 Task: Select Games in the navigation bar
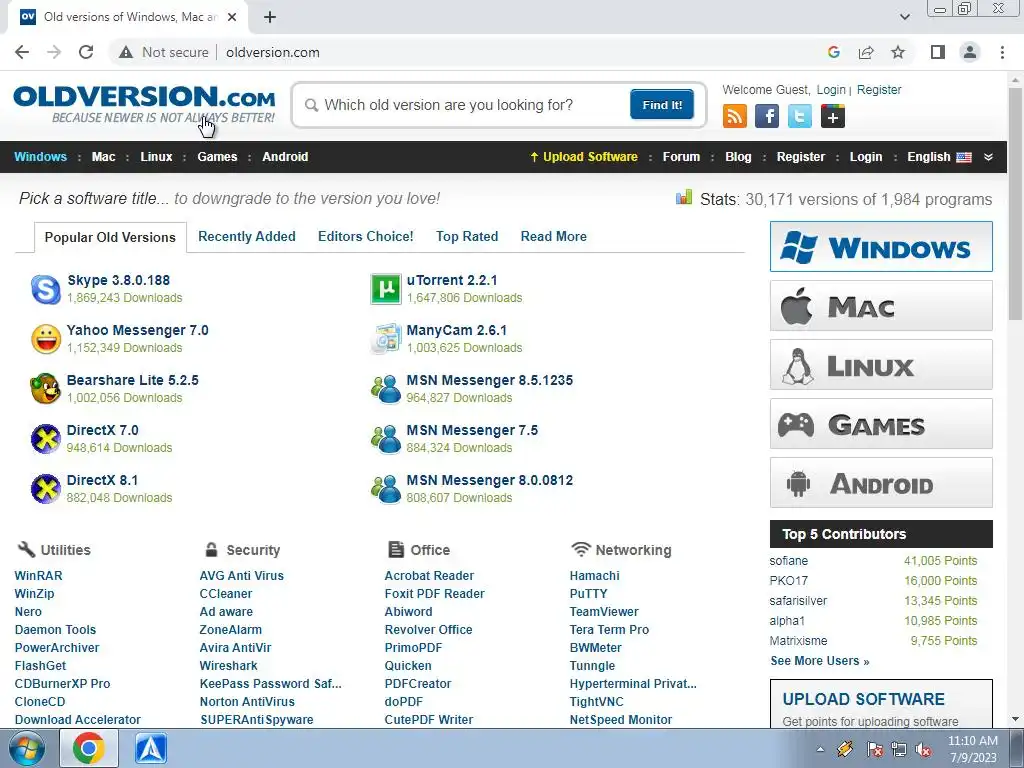(x=217, y=157)
